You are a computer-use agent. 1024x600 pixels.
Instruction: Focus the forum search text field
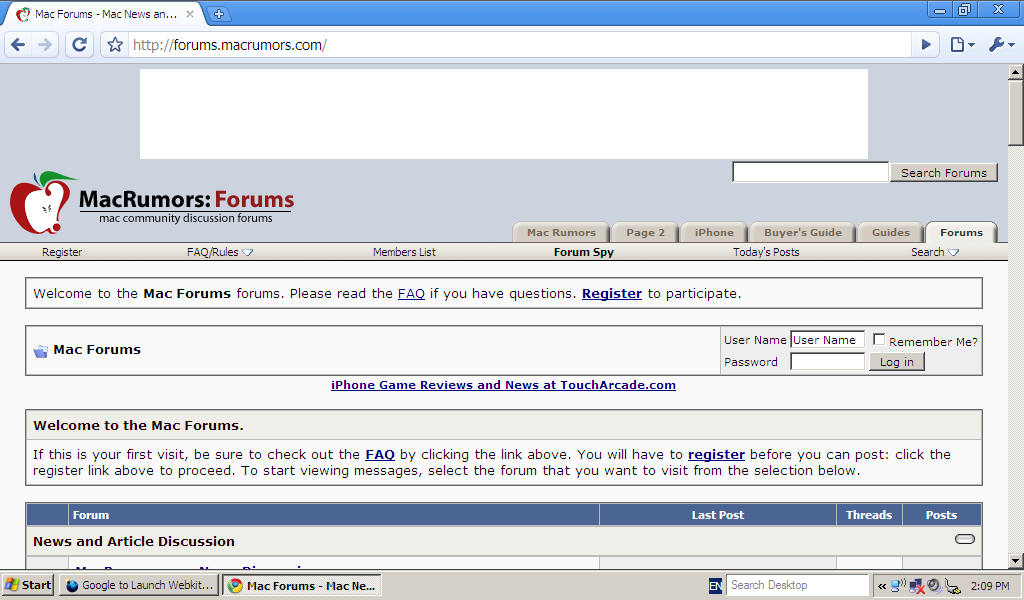click(x=810, y=172)
